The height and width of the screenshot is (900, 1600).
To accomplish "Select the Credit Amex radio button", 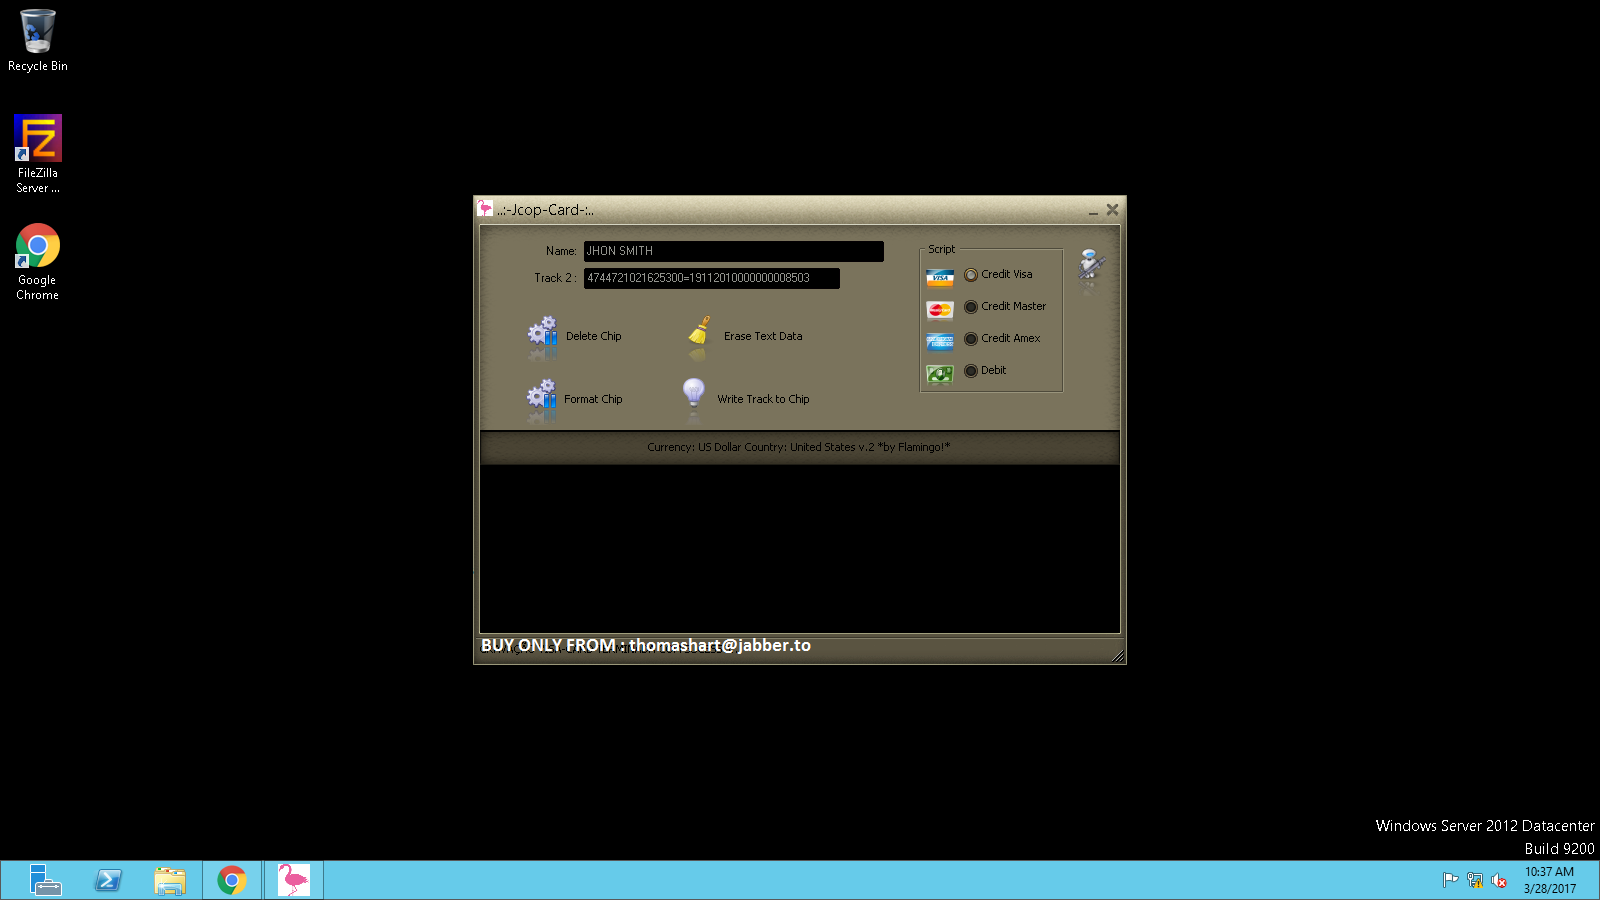I will pos(971,339).
